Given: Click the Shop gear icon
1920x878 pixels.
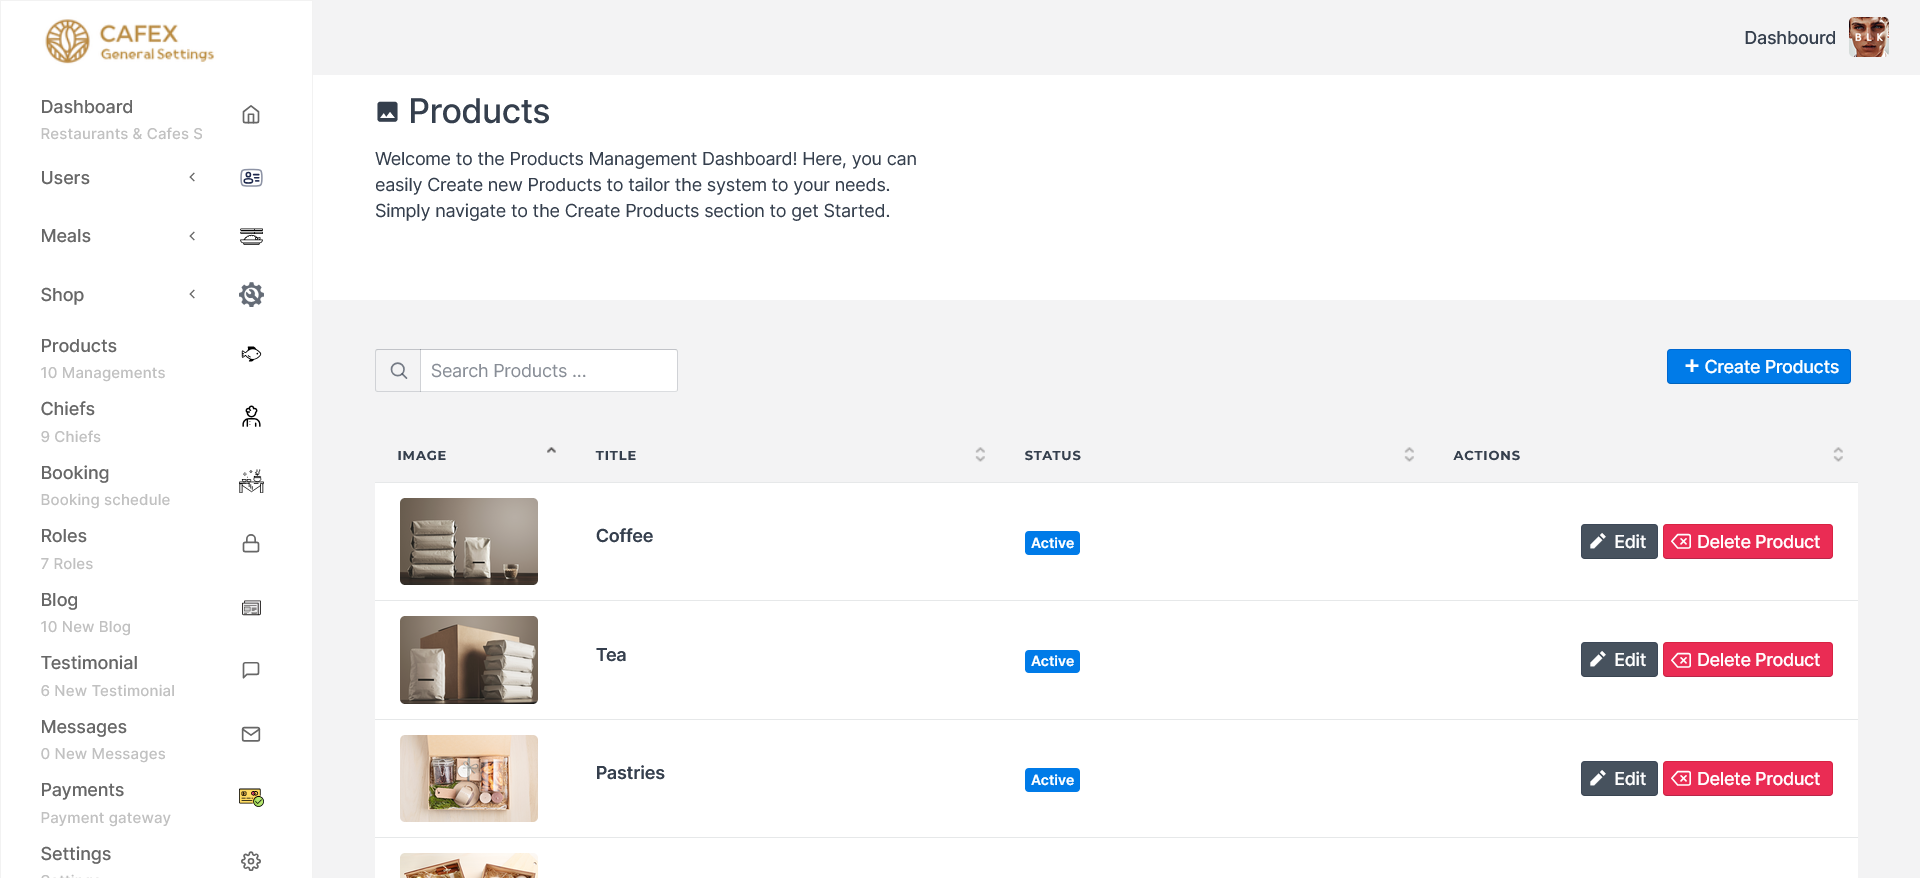Looking at the screenshot, I should pyautogui.click(x=251, y=295).
